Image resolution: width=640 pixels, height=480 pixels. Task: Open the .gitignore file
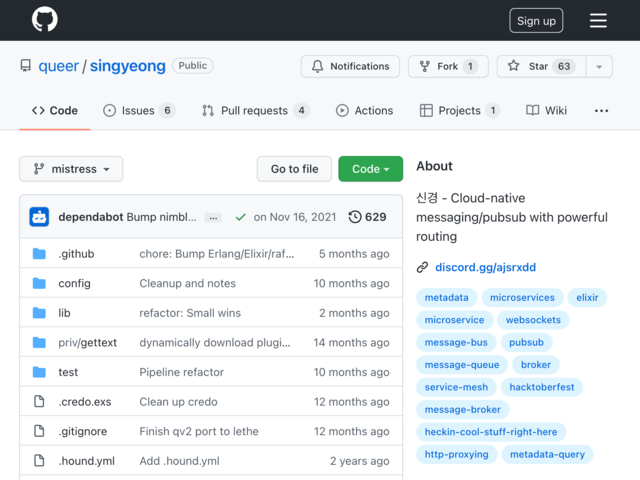tap(82, 431)
